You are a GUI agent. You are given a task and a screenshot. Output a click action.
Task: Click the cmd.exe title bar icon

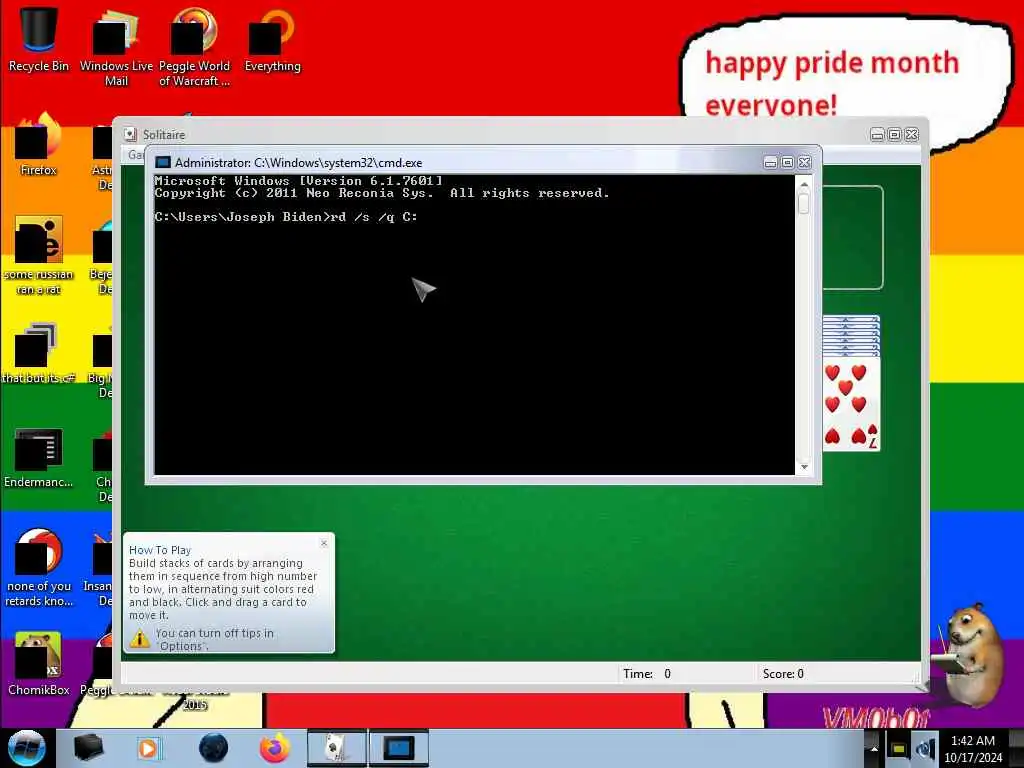coord(163,163)
